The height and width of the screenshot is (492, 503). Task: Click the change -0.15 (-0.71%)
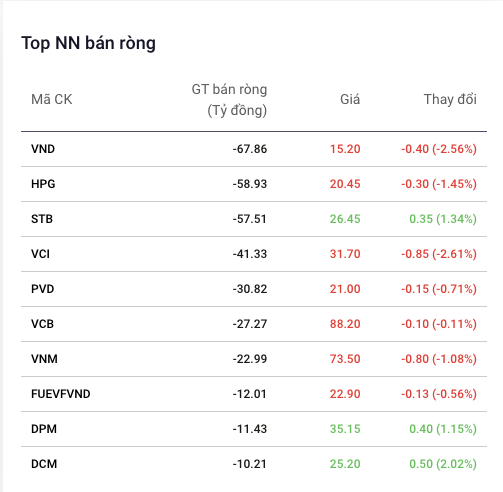439,289
